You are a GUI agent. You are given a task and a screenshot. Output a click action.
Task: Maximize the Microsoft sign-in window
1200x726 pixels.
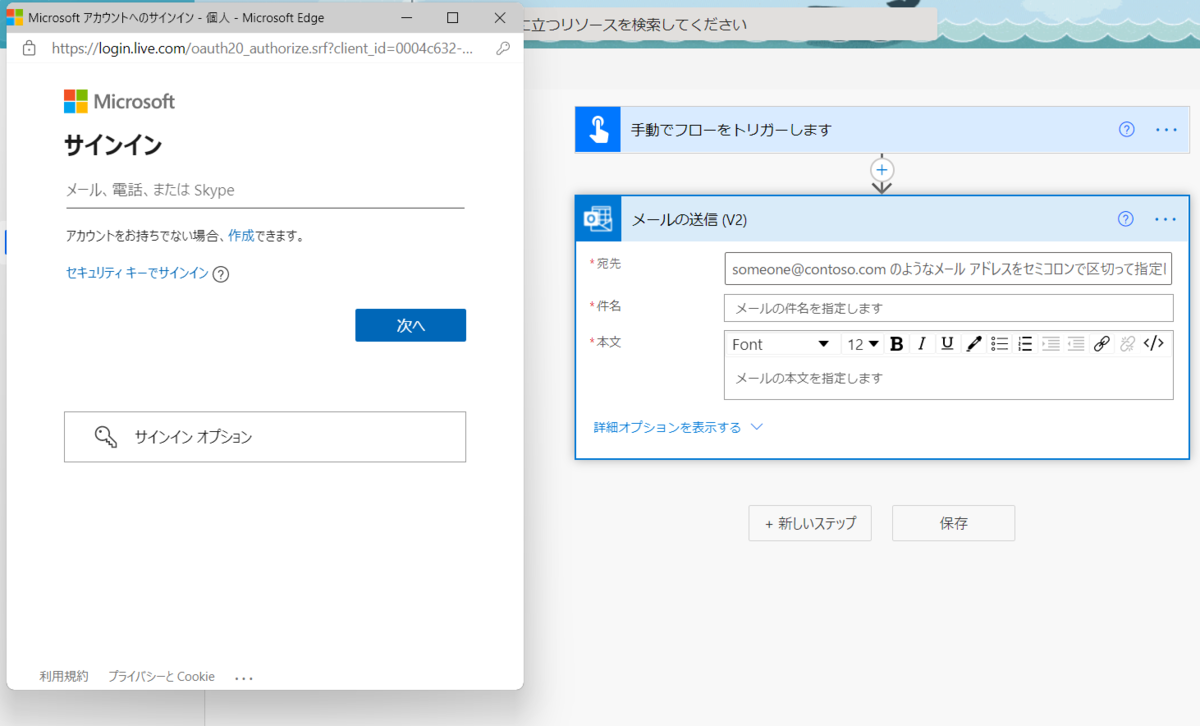[452, 18]
